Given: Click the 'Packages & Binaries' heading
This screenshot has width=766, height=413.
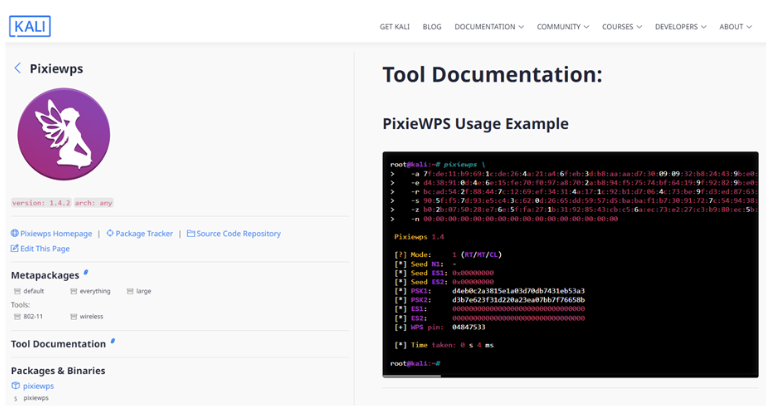Looking at the screenshot, I should pyautogui.click(x=58, y=370).
